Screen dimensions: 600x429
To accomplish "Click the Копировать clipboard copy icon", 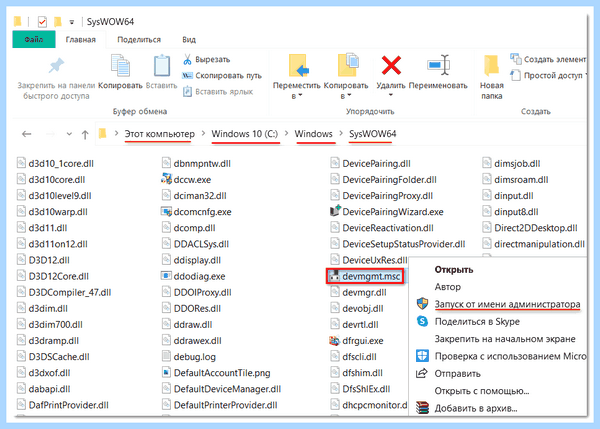I will click(120, 65).
